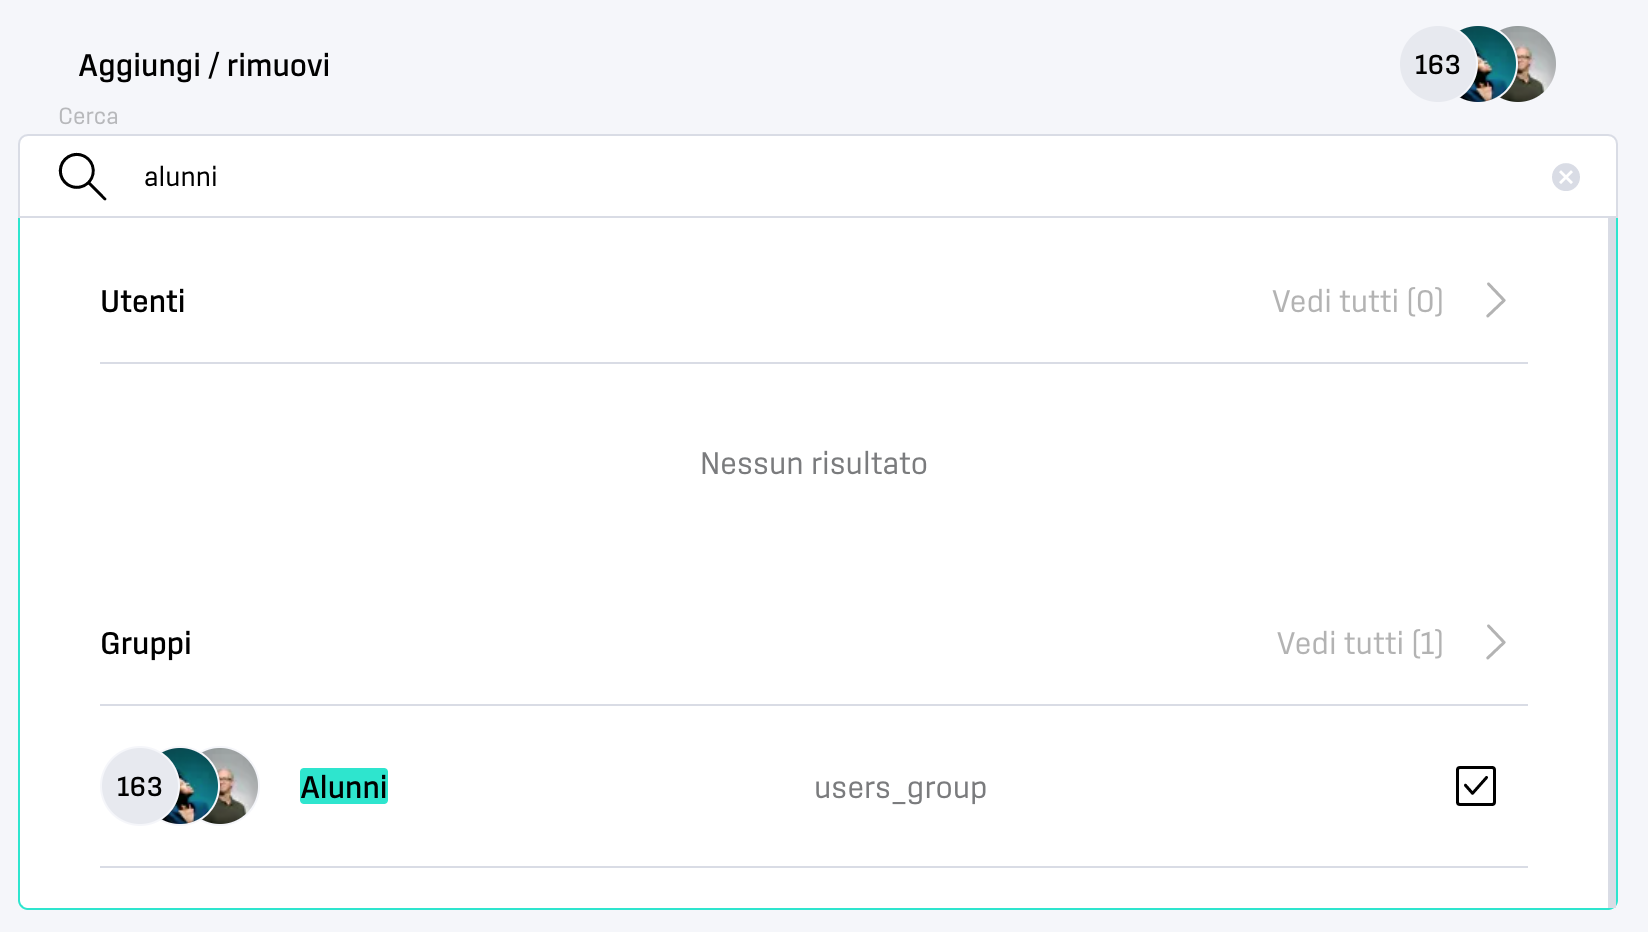This screenshot has width=1648, height=932.
Task: Open Vedi tutti (0) users link
Action: pyautogui.click(x=1357, y=301)
